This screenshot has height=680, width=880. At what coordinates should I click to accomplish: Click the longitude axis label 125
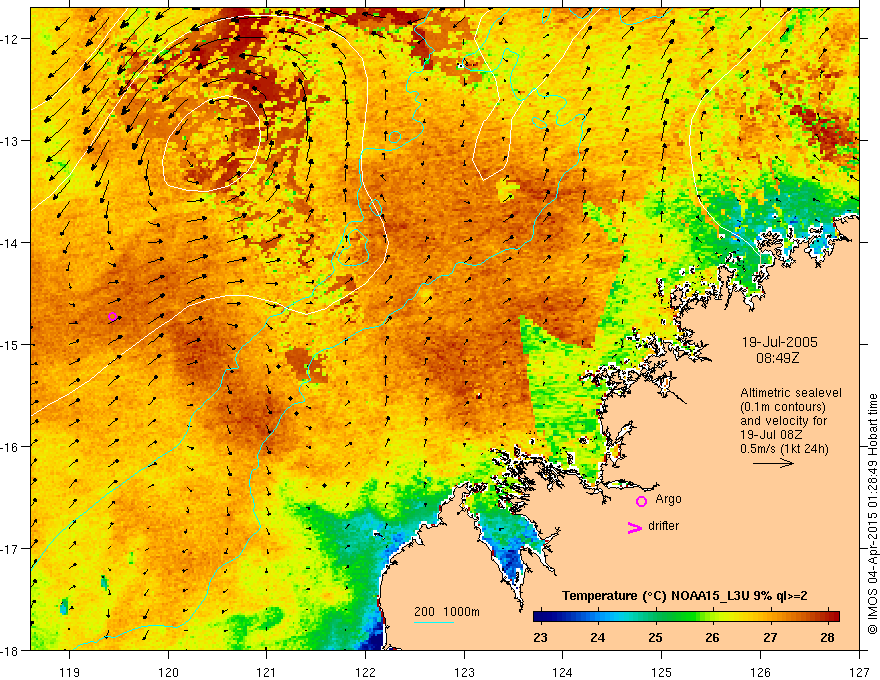(662, 672)
